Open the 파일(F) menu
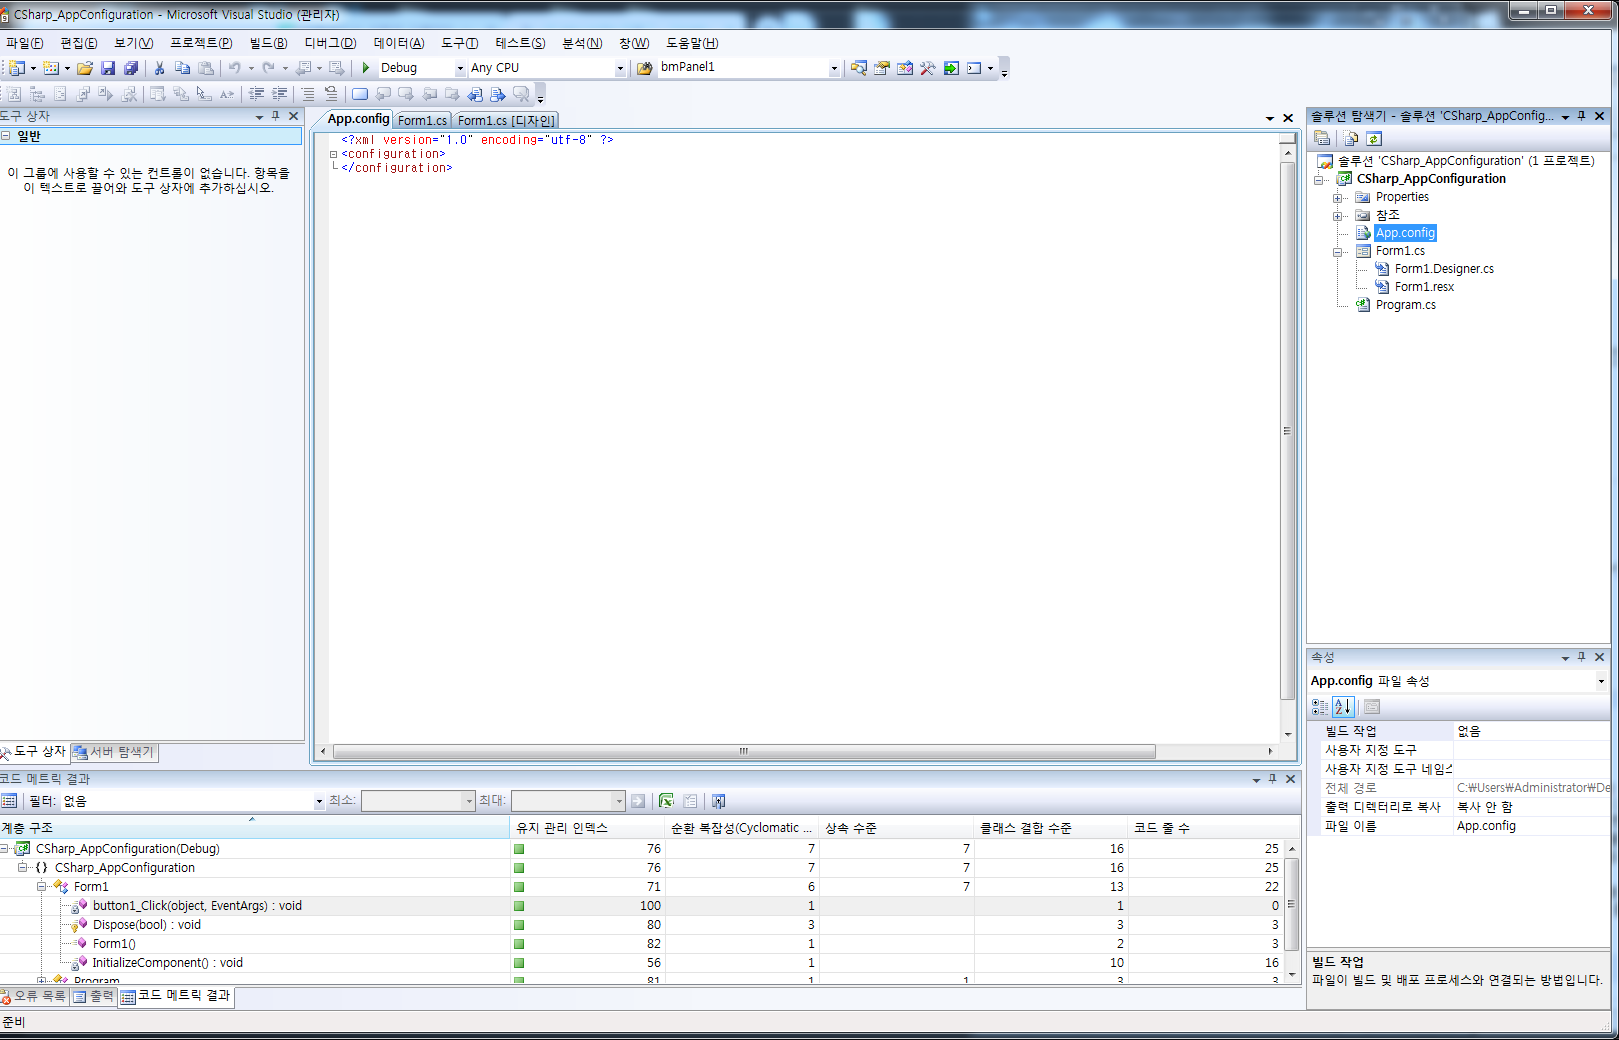 (25, 43)
